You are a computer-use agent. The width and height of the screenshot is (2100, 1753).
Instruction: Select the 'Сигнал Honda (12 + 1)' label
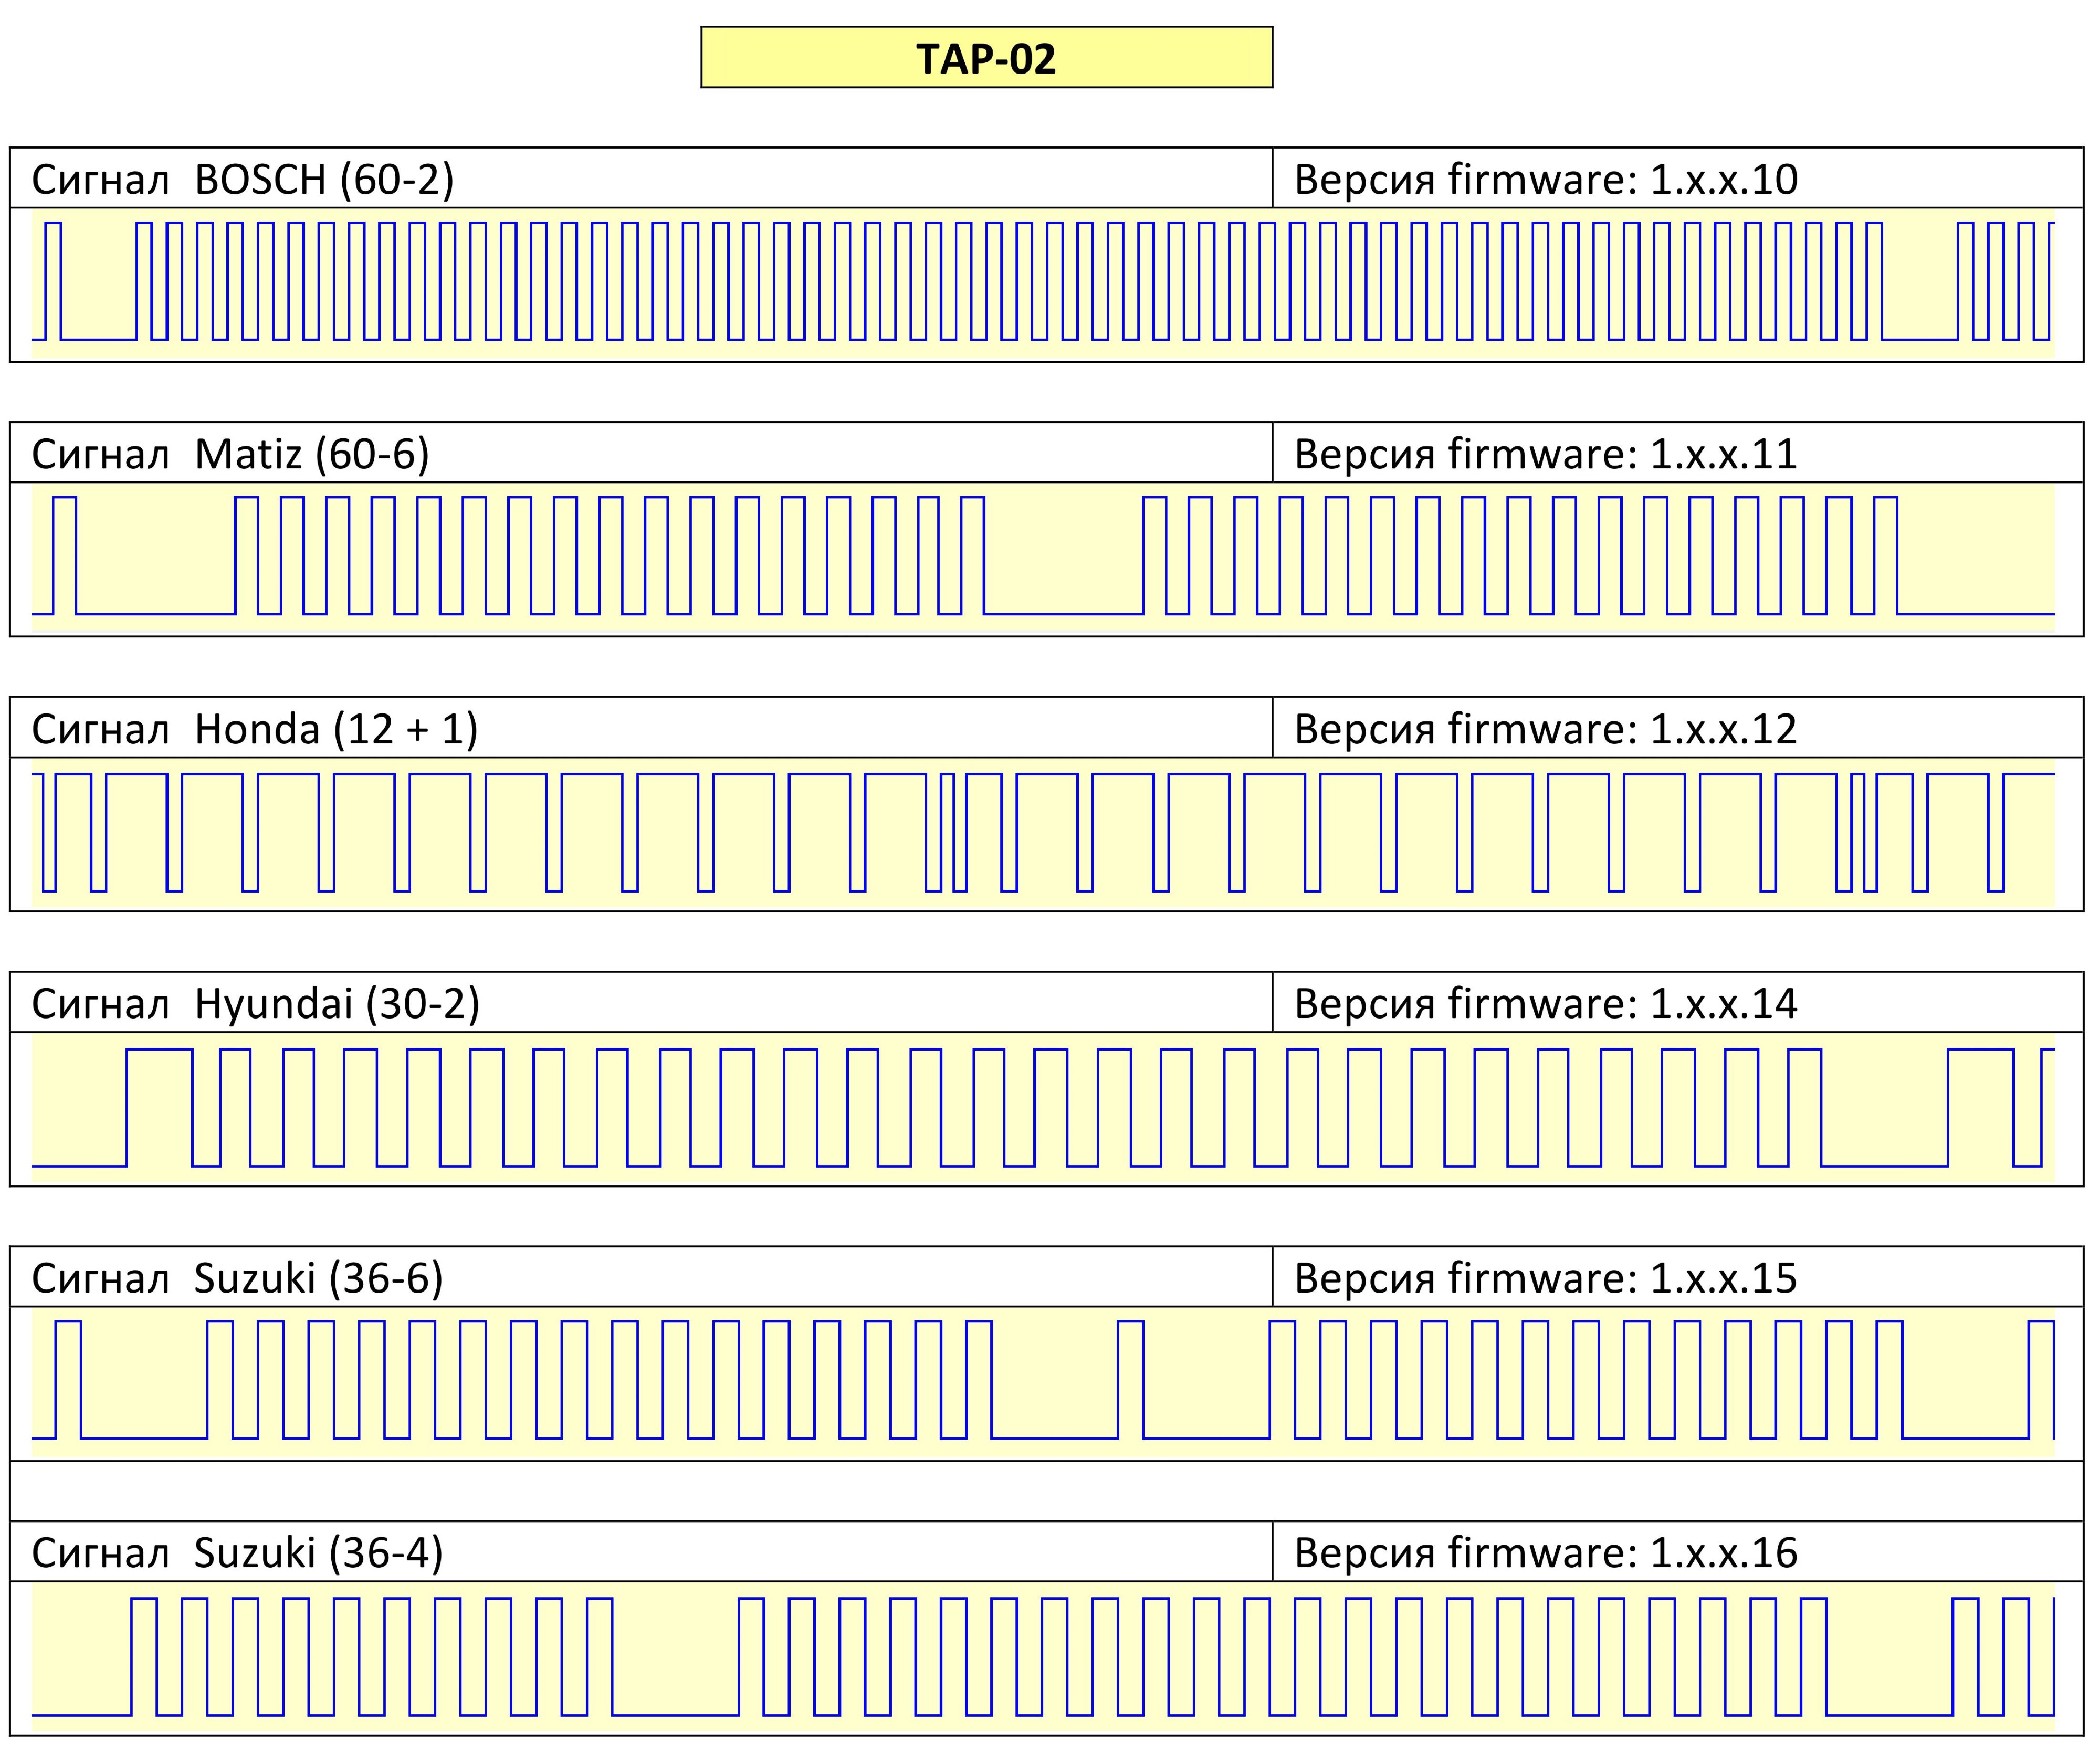[x=255, y=729]
